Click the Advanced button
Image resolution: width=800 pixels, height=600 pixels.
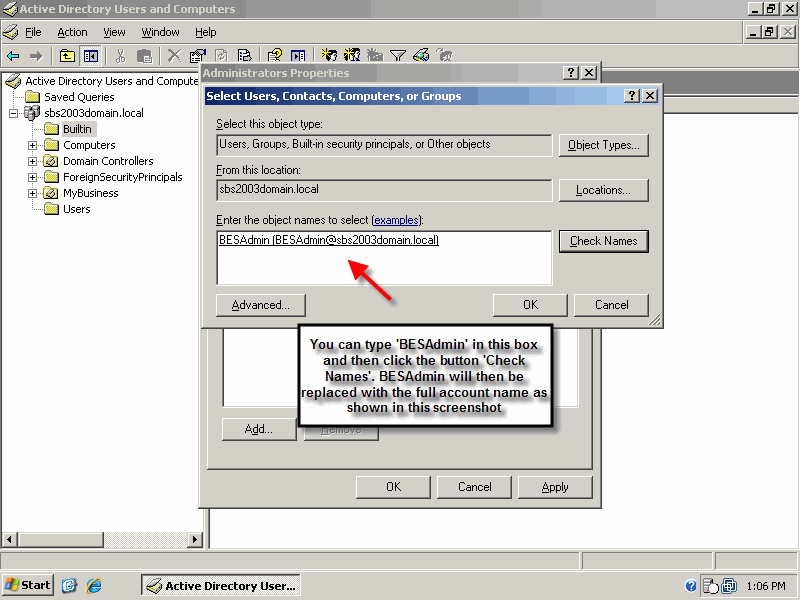(x=261, y=305)
